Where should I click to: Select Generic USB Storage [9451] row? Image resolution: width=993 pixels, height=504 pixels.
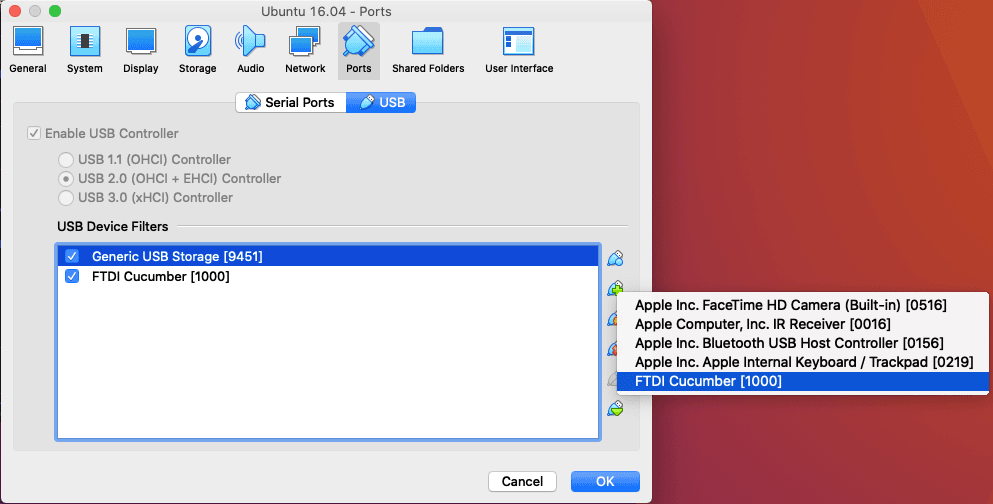coord(328,256)
